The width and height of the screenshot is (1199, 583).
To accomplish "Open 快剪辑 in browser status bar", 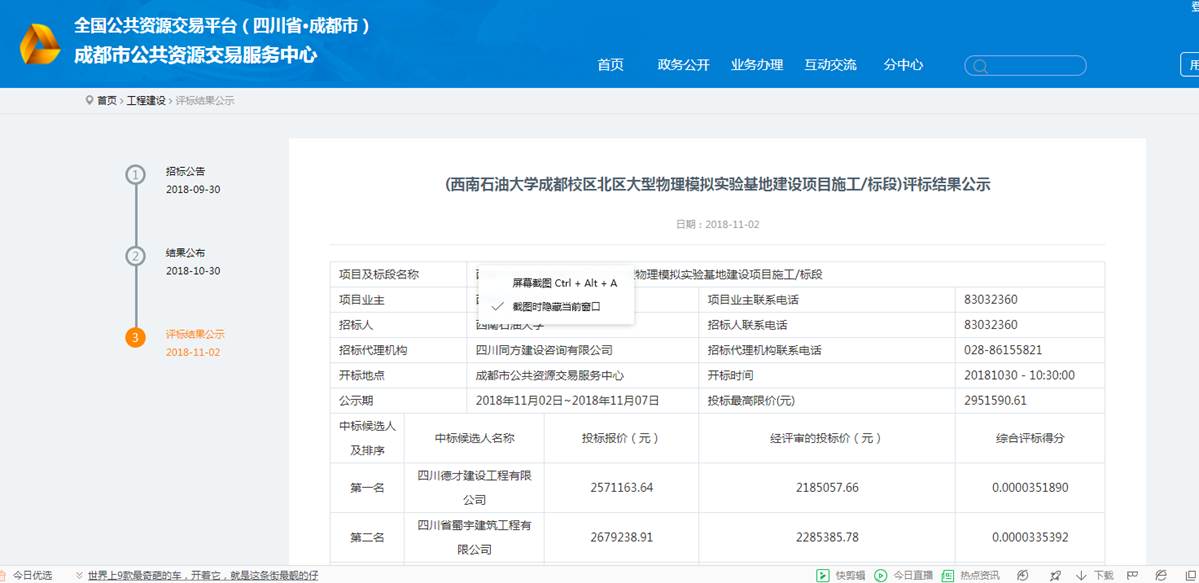I will [x=841, y=575].
